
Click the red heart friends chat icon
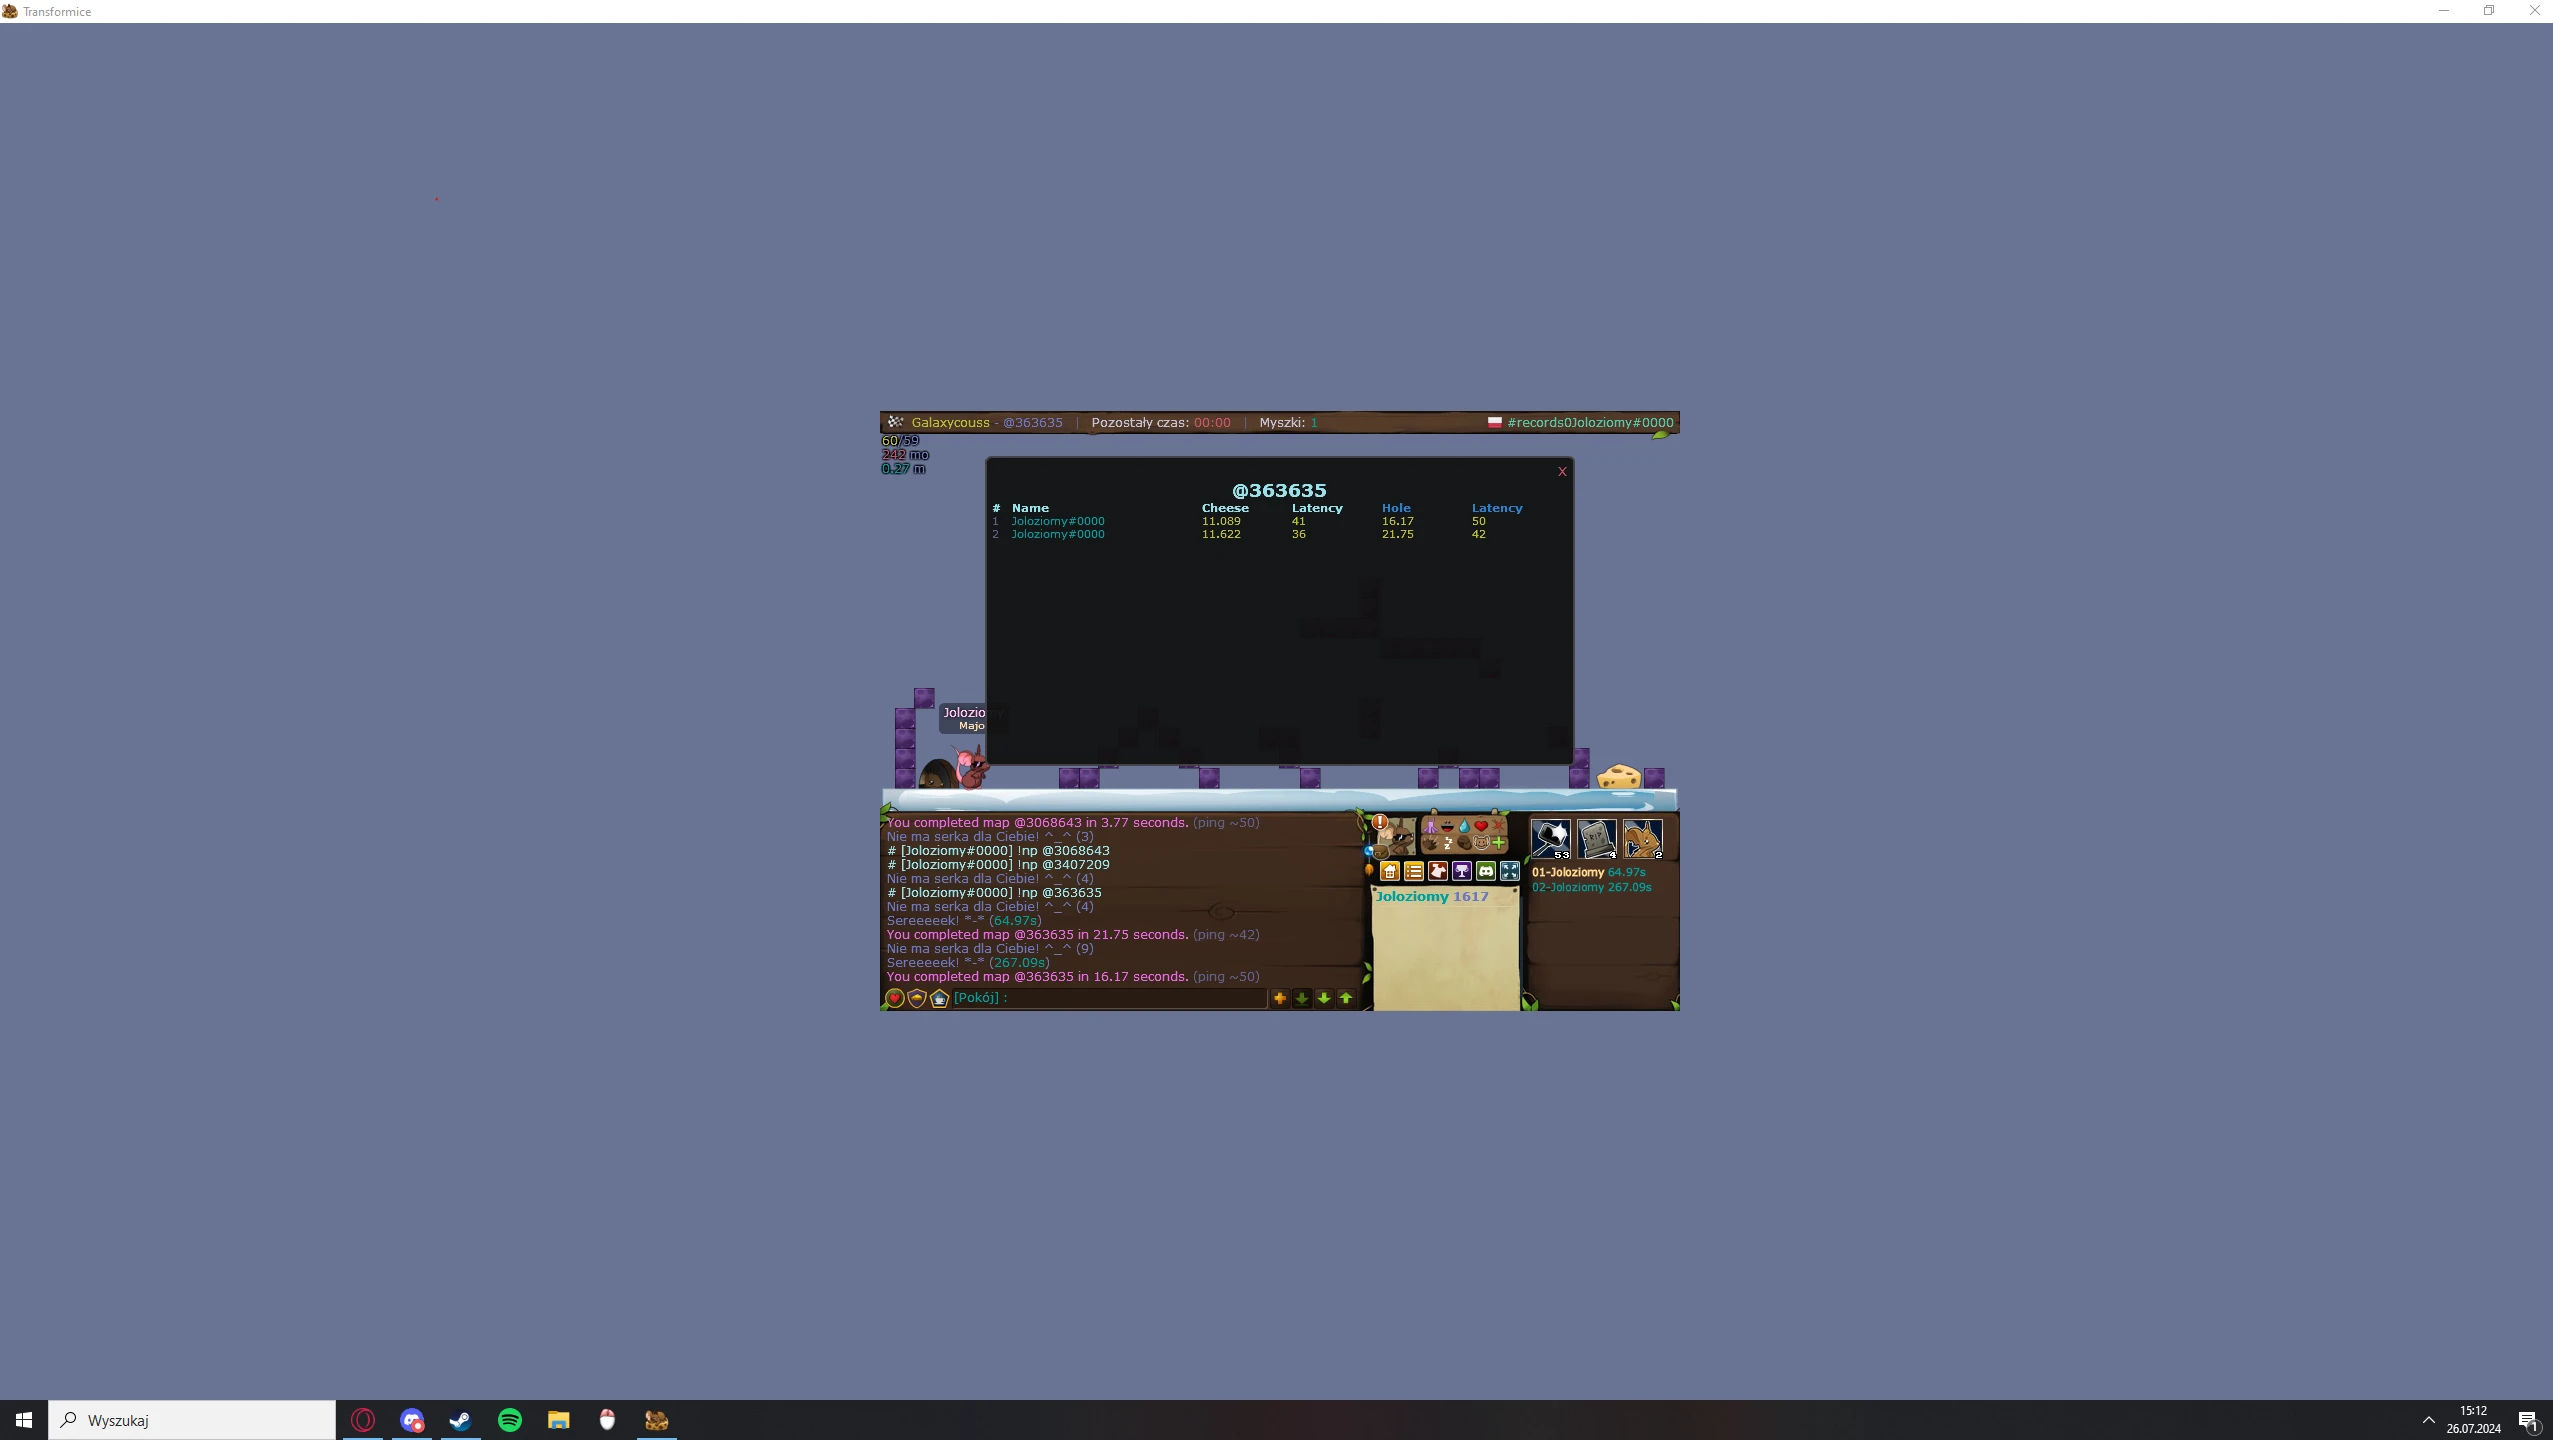tap(895, 998)
